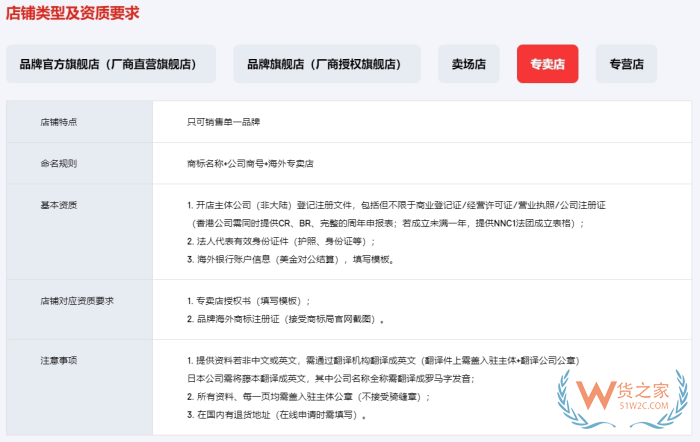Select the 品牌官方旗舰店（厂商直营旗舰店） tab

(111, 64)
